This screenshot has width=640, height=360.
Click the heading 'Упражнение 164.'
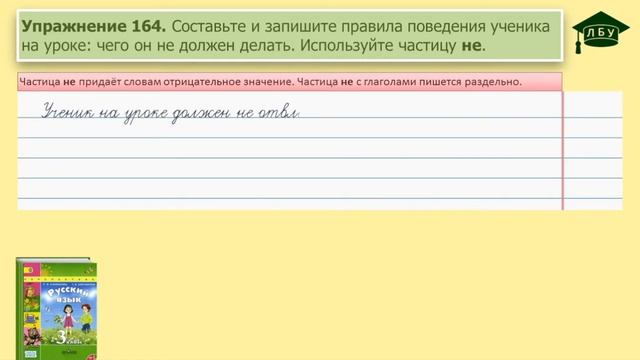click(x=93, y=27)
